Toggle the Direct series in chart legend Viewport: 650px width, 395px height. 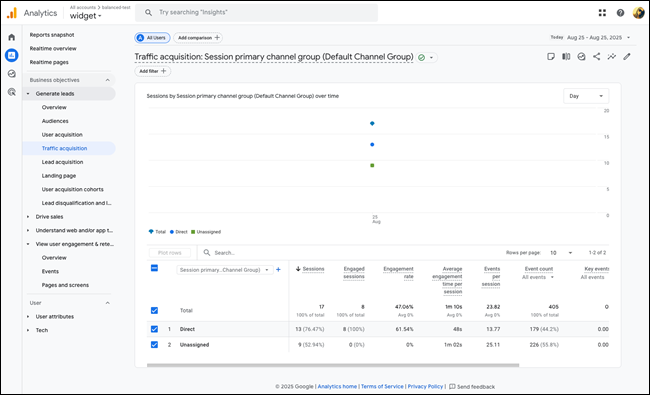coord(179,232)
